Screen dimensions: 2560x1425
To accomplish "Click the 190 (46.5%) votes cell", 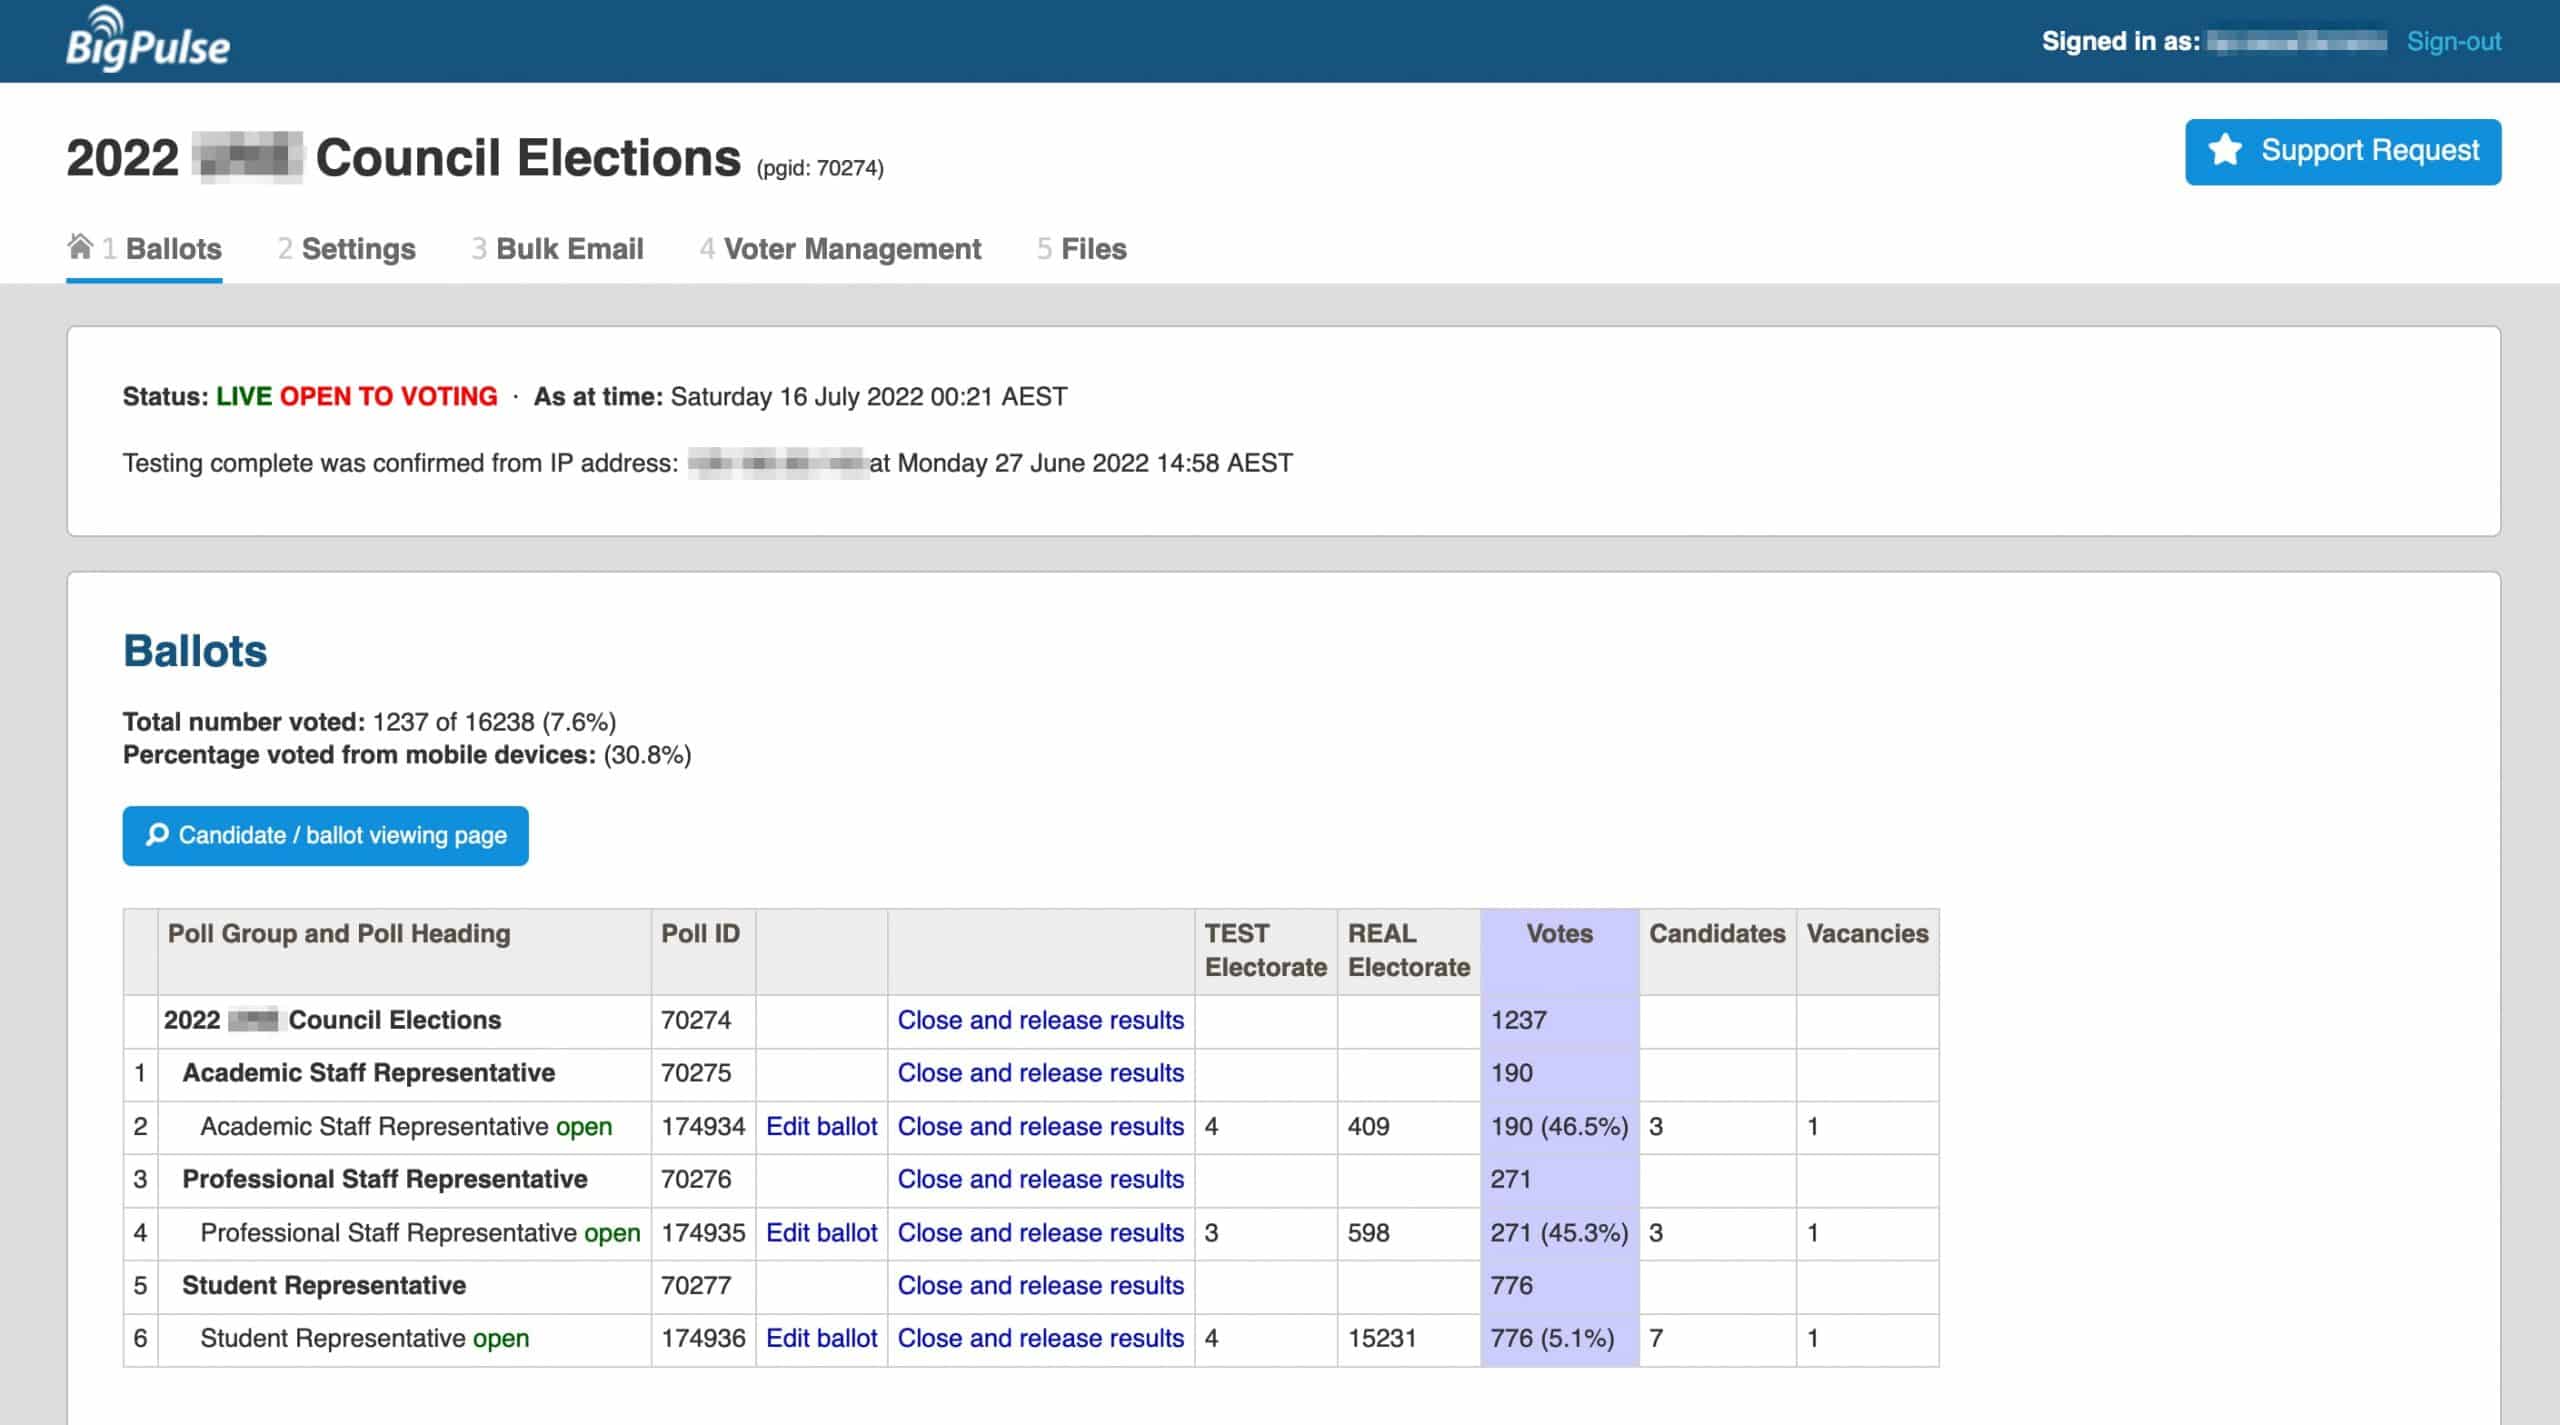I will pos(1559,1127).
